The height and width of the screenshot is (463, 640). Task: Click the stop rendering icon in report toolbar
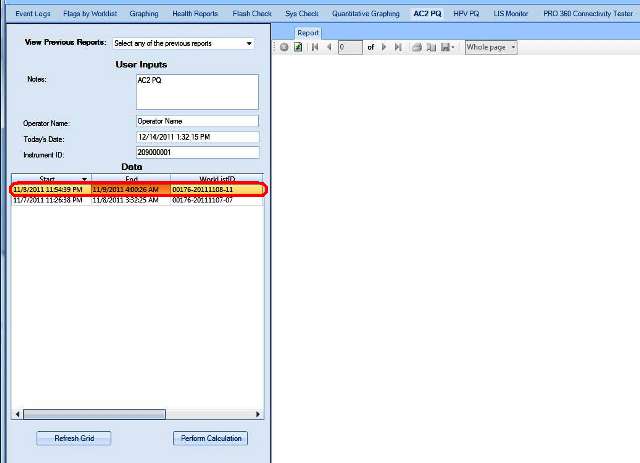click(285, 47)
